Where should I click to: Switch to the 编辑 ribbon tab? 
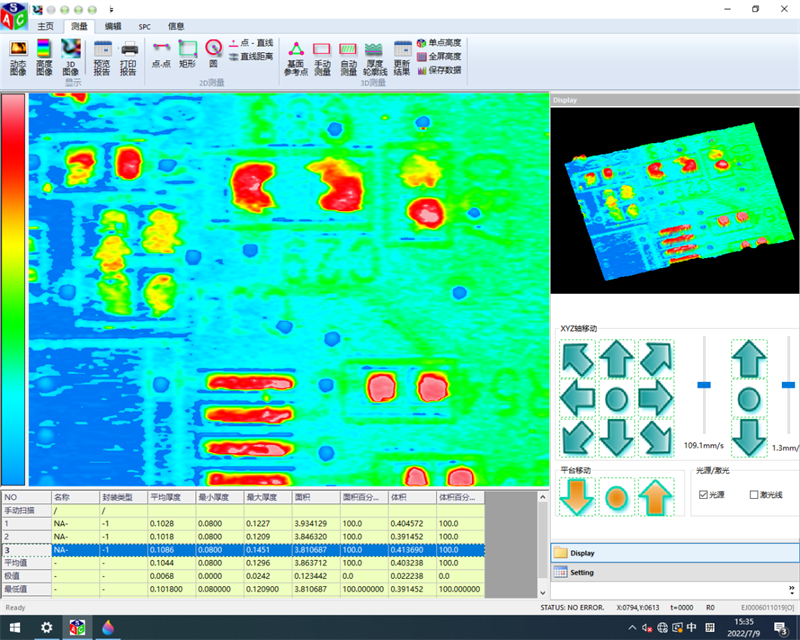tap(113, 26)
